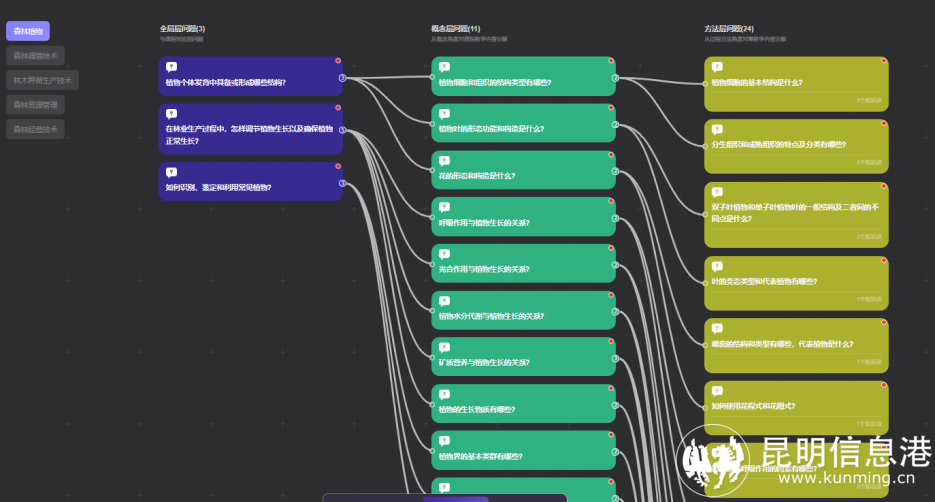Click question icon on 分生组织和成熟组织 node
The width and height of the screenshot is (935, 502).
tap(716, 129)
